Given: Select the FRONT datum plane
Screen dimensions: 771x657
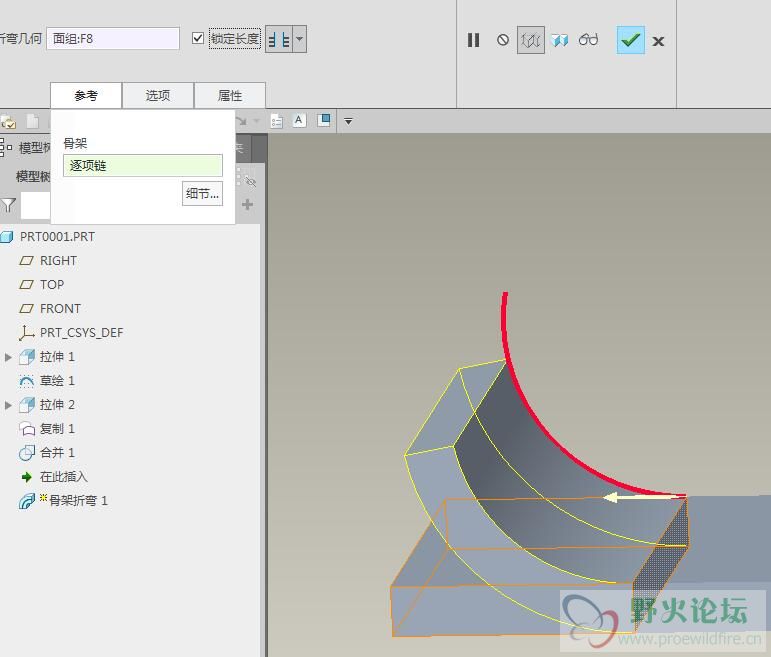Looking at the screenshot, I should pyautogui.click(x=60, y=309).
